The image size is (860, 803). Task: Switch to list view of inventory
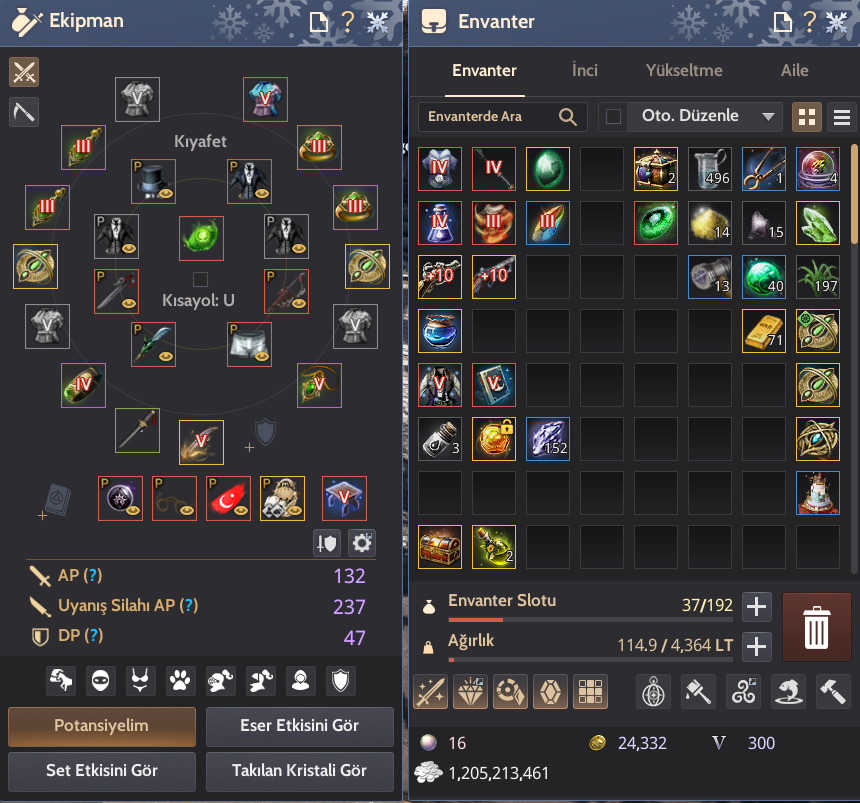[842, 117]
